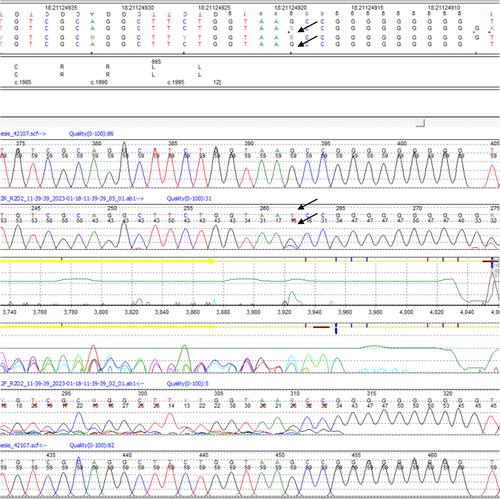Click base position 270 in the 2R sample trace
This screenshot has height=499, width=500.
[x=417, y=208]
